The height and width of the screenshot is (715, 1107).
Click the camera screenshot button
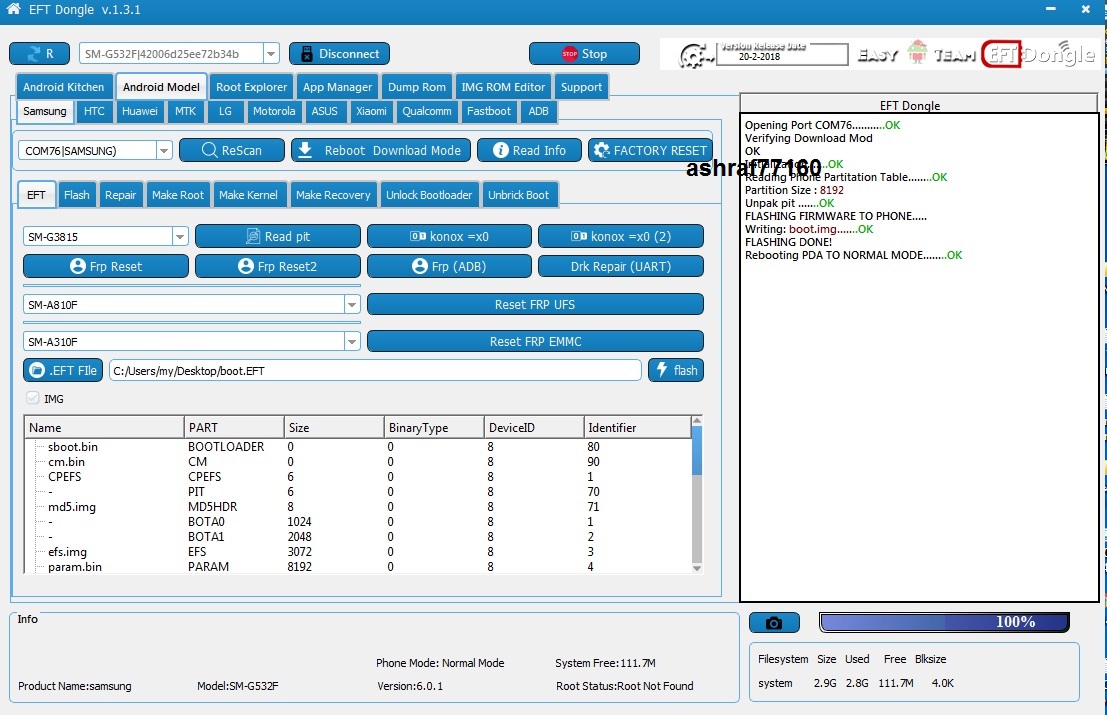coord(774,623)
